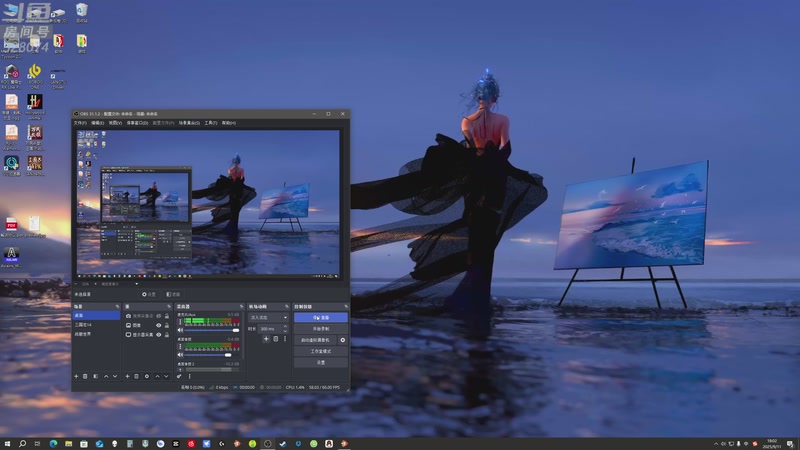Toggle visibility eye of display capture source
This screenshot has width=800, height=450.
(x=159, y=335)
